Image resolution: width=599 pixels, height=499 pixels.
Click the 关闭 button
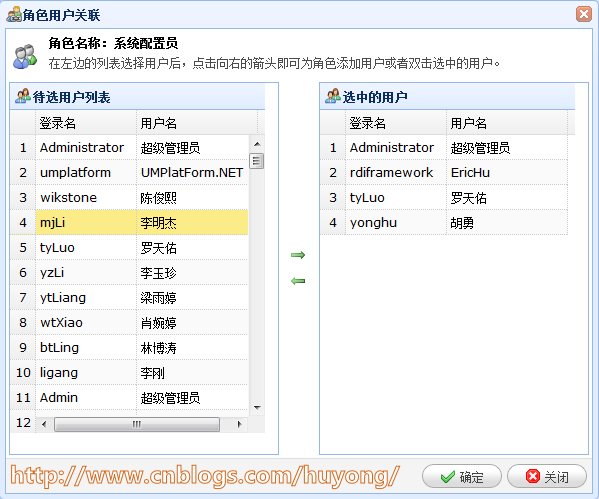click(x=547, y=476)
